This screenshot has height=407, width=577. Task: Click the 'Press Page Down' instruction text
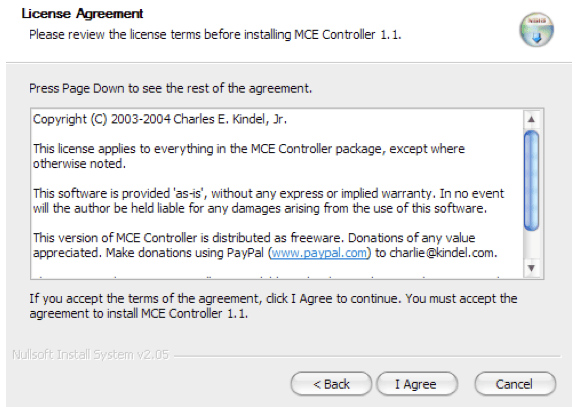coord(170,89)
